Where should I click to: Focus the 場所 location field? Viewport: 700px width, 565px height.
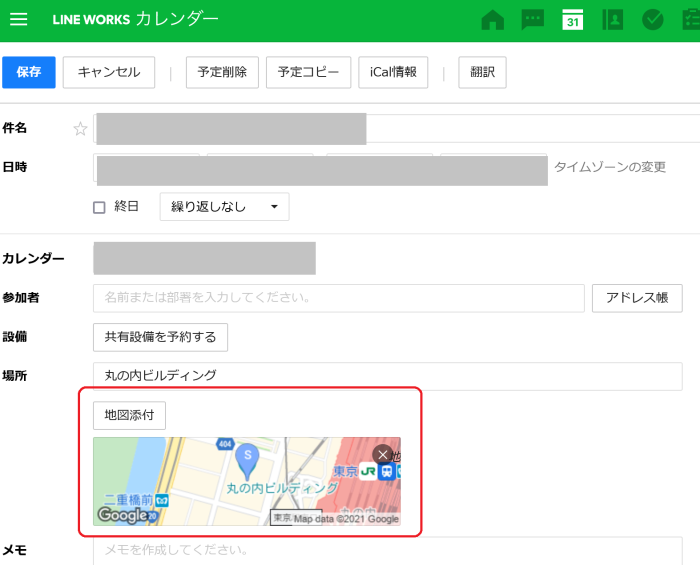(388, 376)
